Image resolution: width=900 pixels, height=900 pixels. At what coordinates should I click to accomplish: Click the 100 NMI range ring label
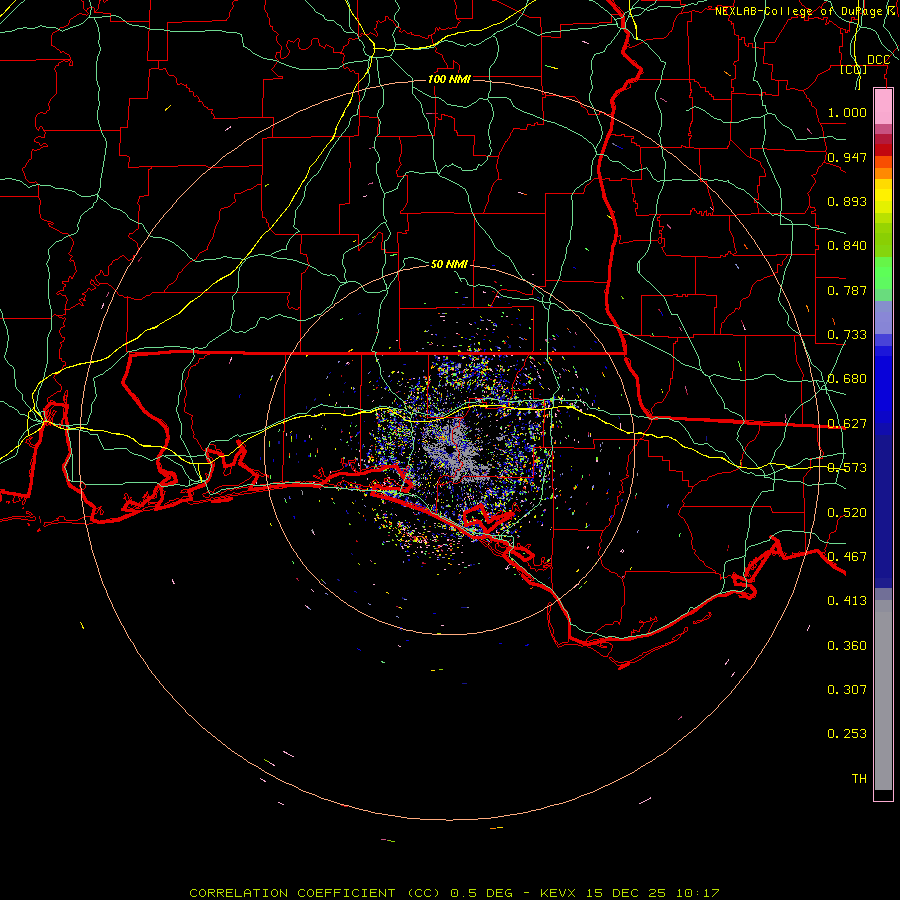[x=449, y=79]
